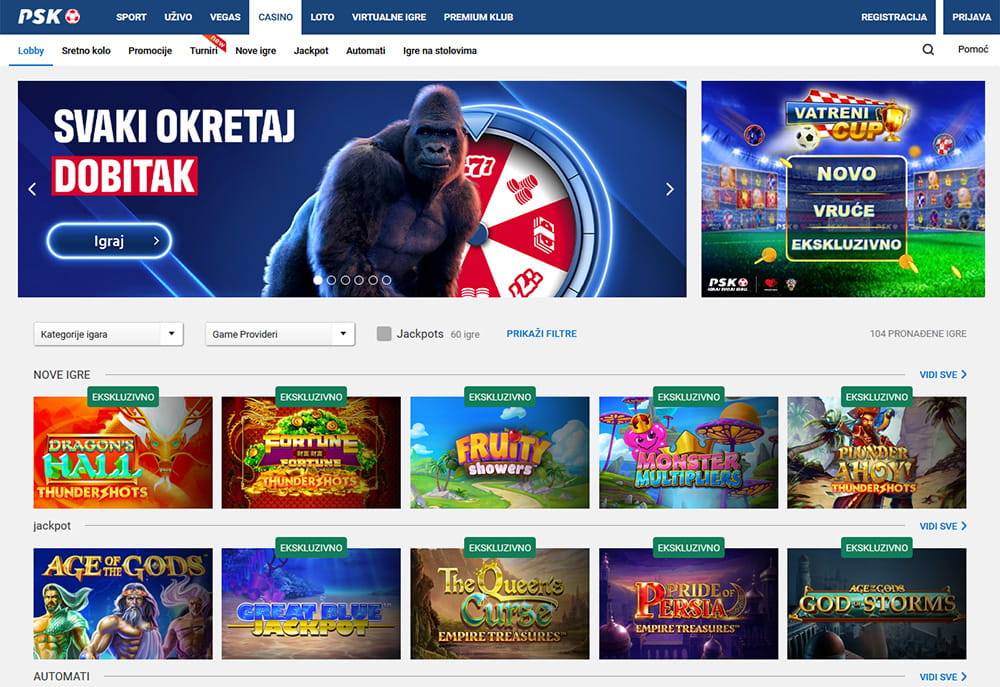
Task: Enable the Jackpots checkbox filter
Action: click(x=384, y=334)
